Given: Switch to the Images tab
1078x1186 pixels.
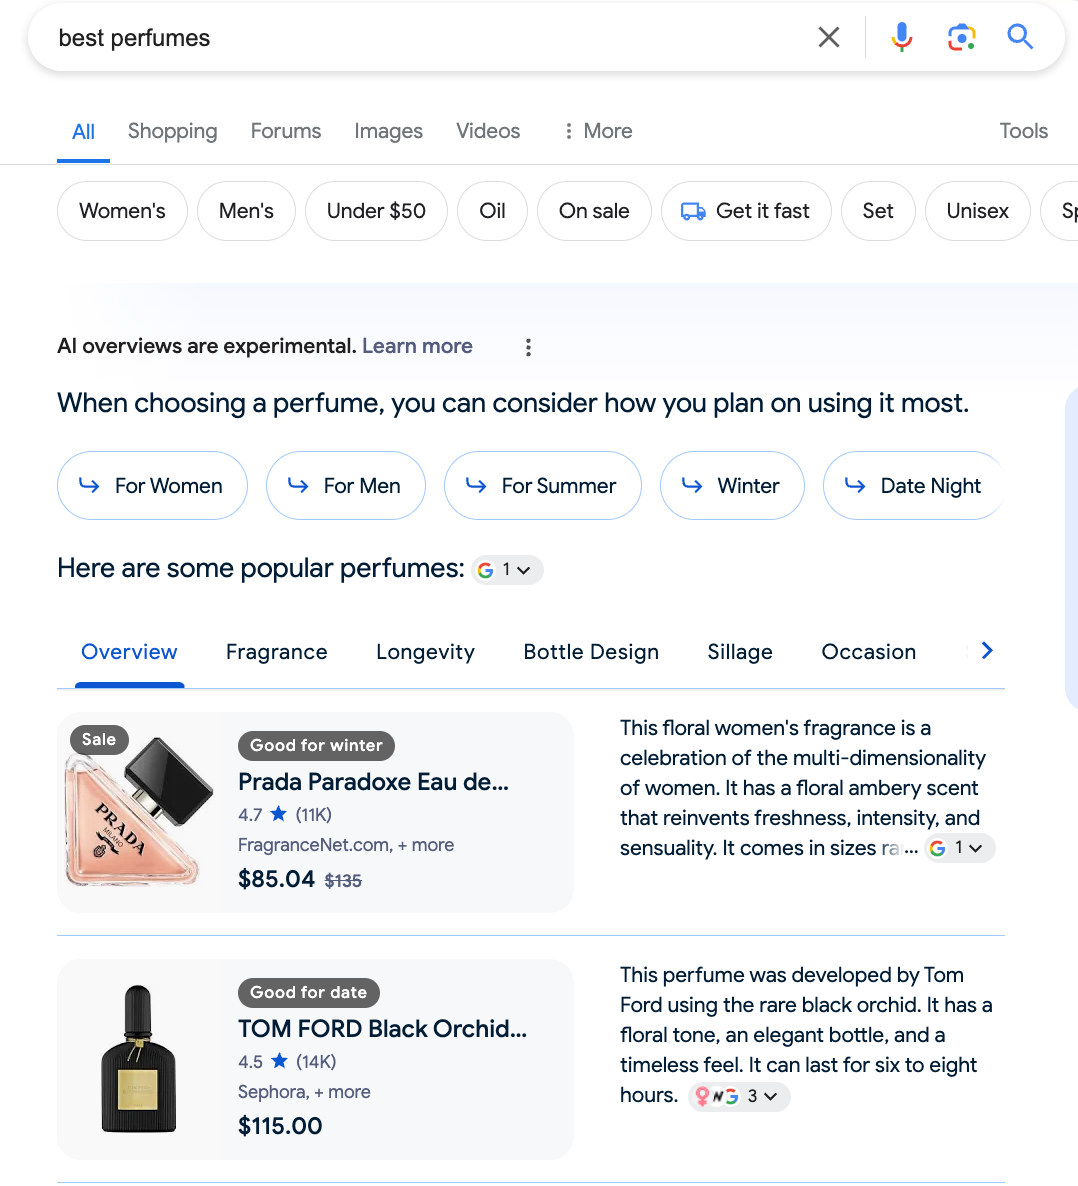Looking at the screenshot, I should pos(388,131).
